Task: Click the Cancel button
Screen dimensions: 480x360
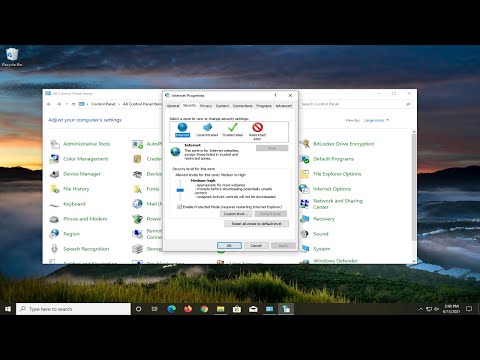Action: 256,245
